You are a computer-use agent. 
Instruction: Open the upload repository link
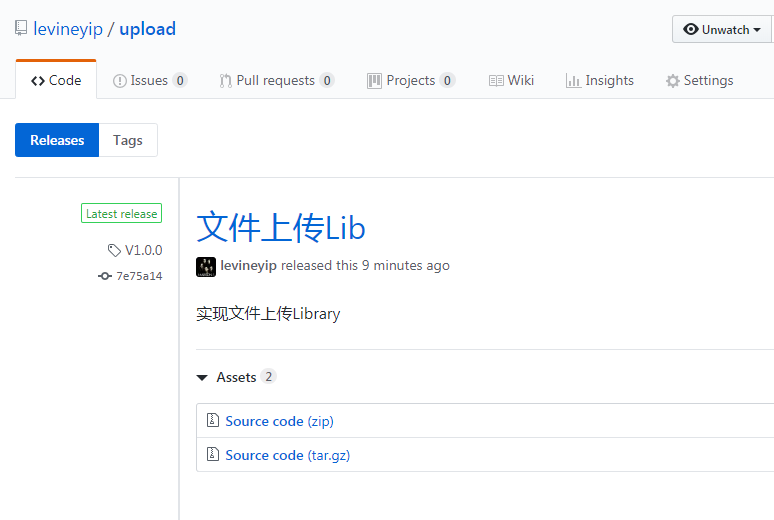point(148,29)
